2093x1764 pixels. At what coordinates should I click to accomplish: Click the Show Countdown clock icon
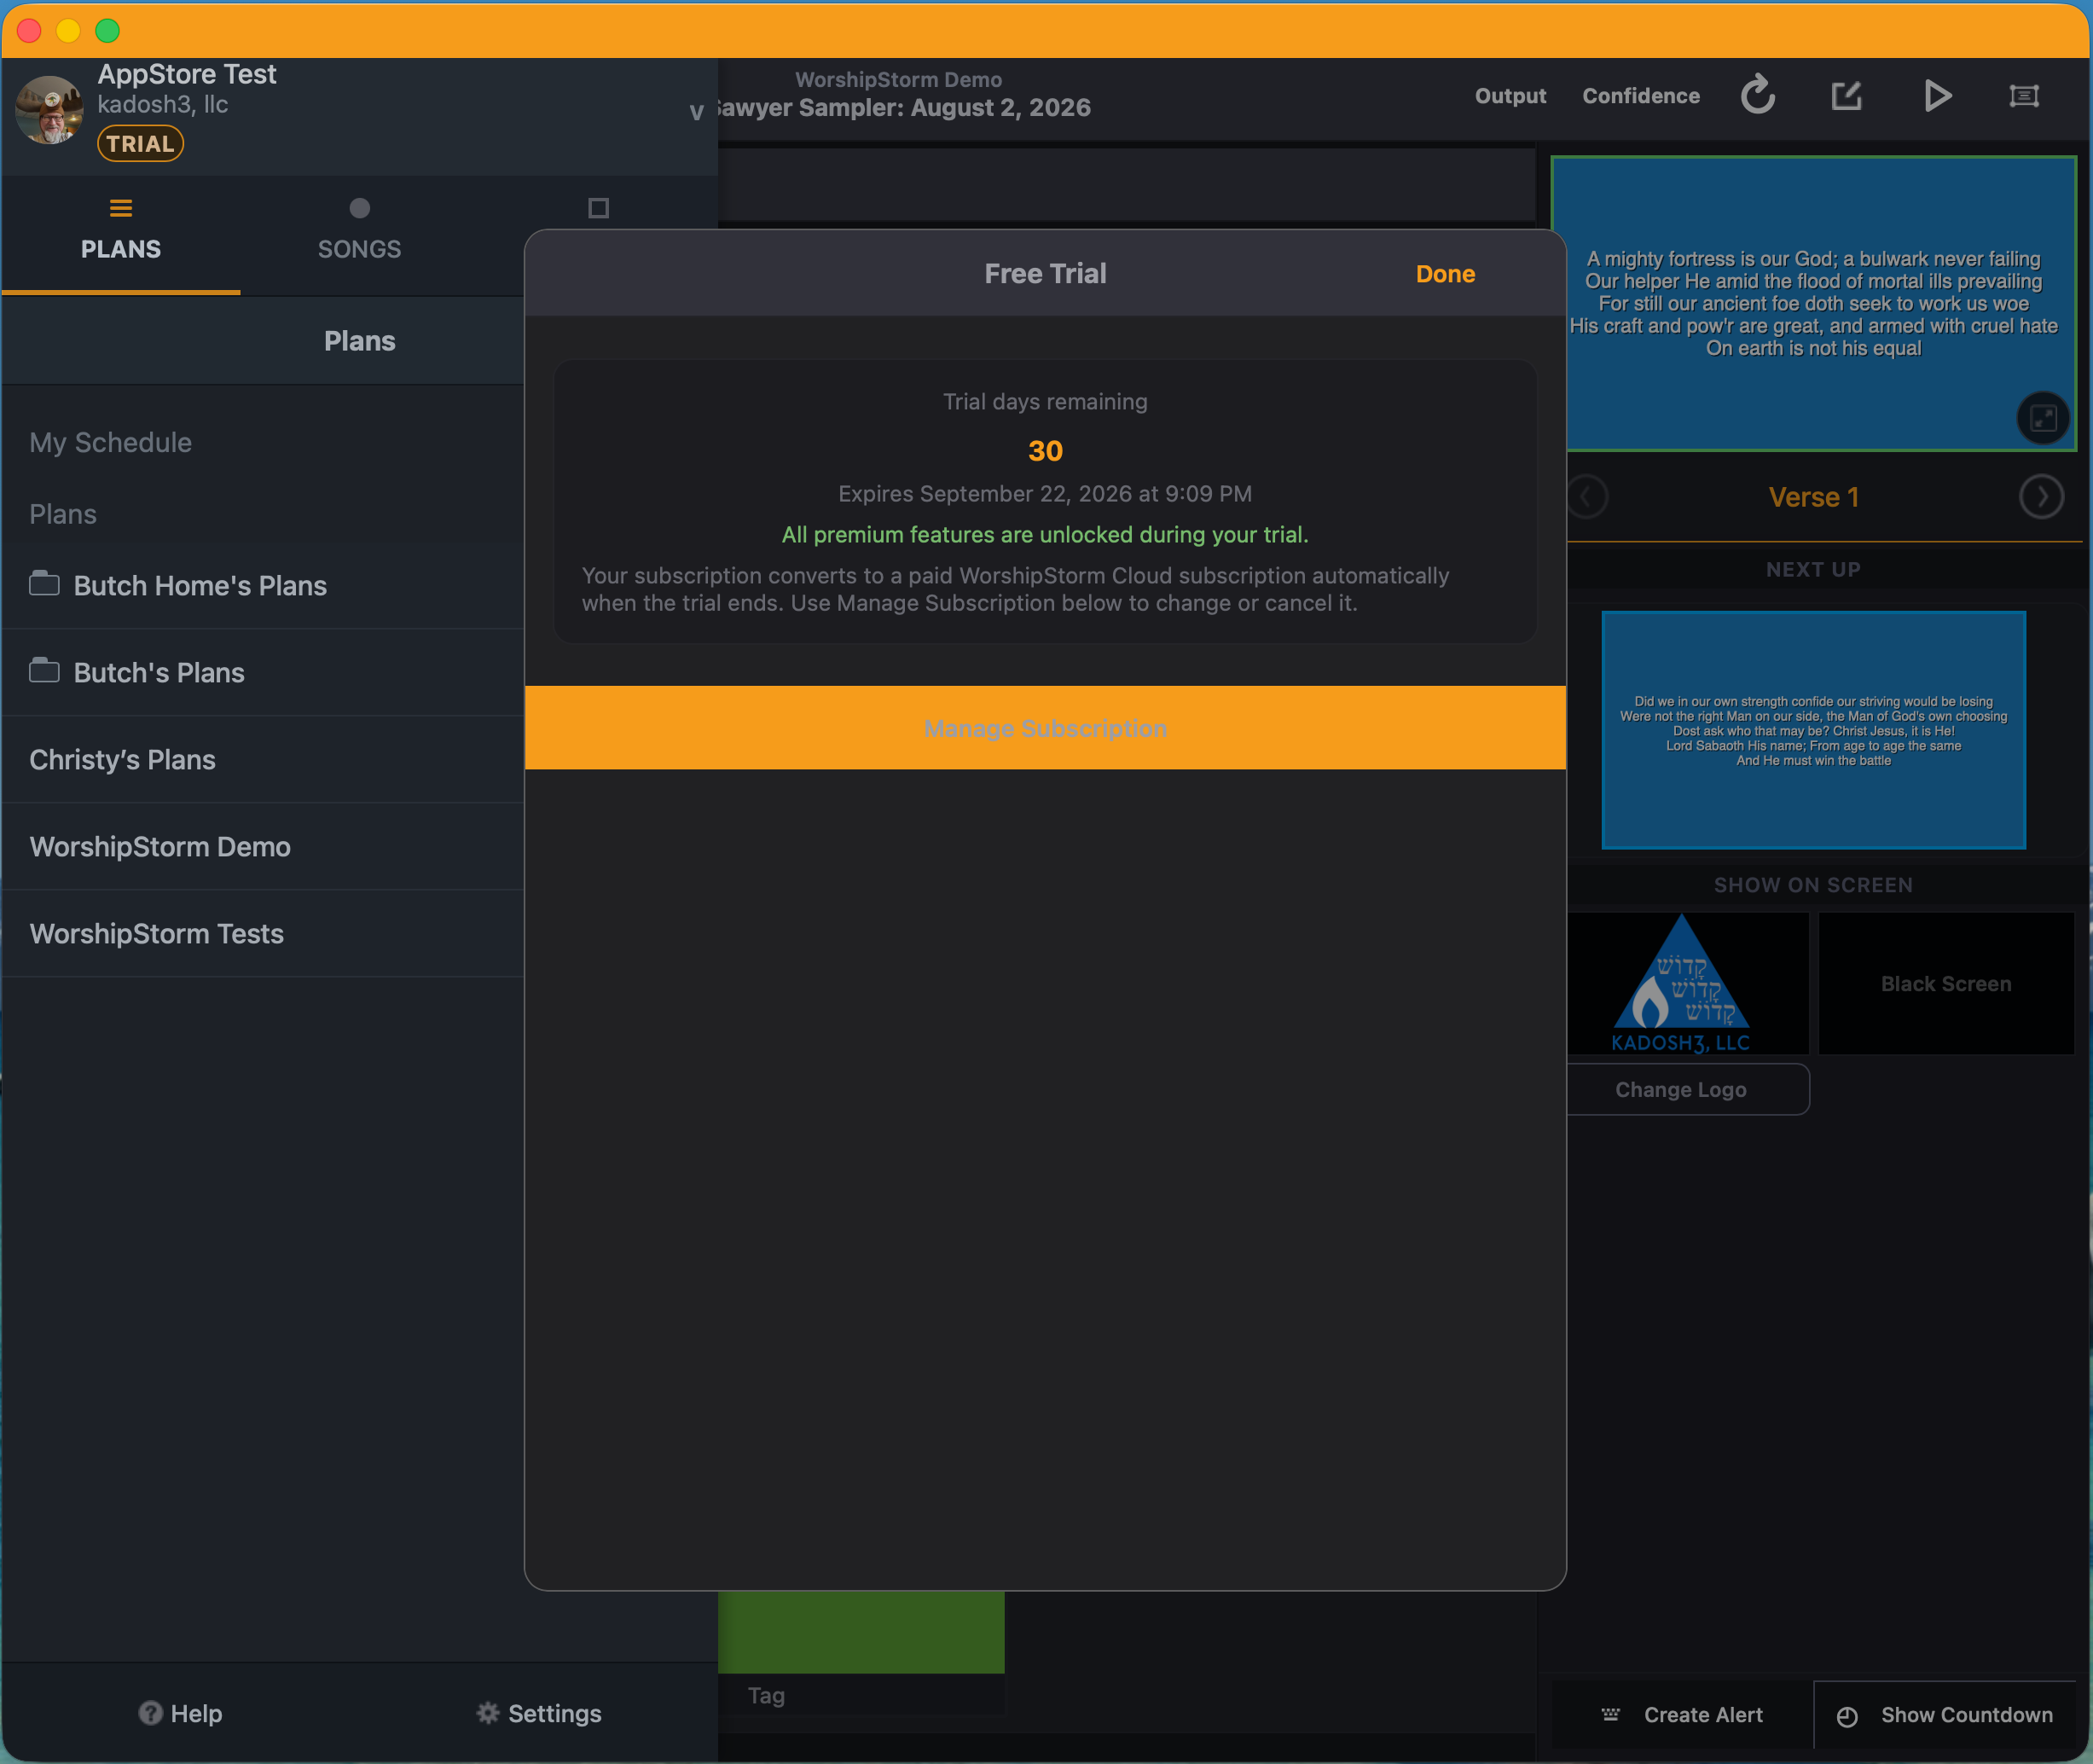[x=1846, y=1716]
